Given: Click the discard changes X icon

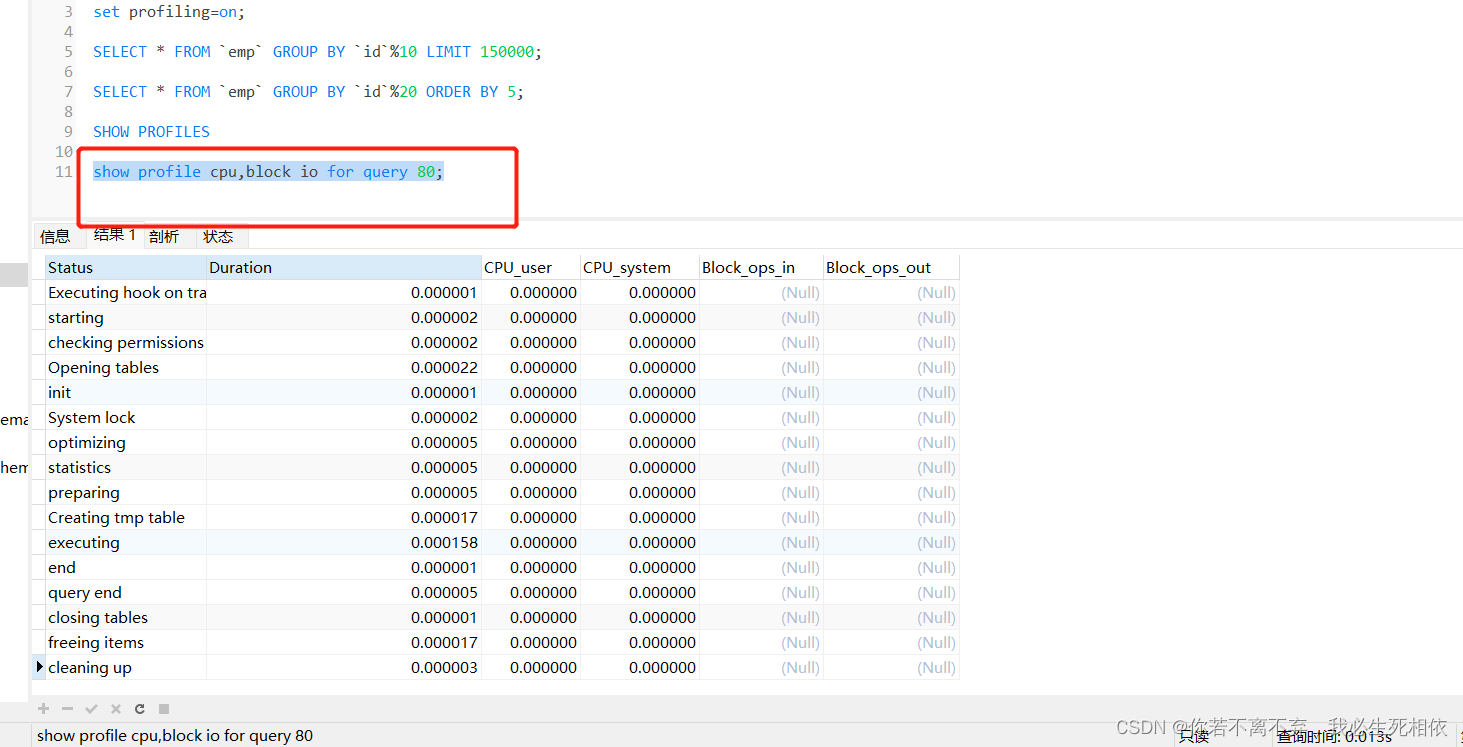Looking at the screenshot, I should tap(115, 709).
